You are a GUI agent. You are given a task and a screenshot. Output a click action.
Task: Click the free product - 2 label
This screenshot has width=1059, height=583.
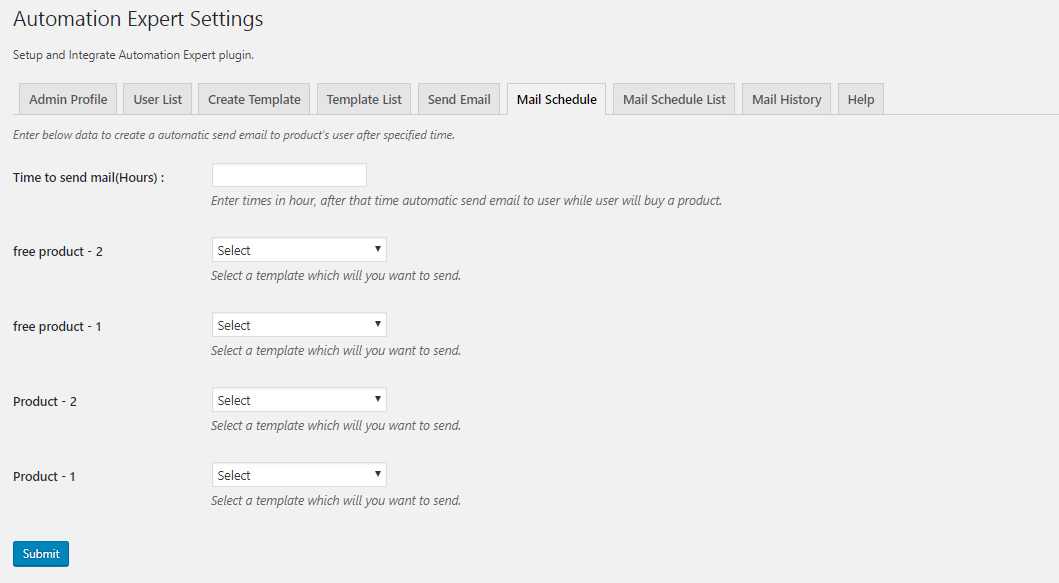pos(58,251)
